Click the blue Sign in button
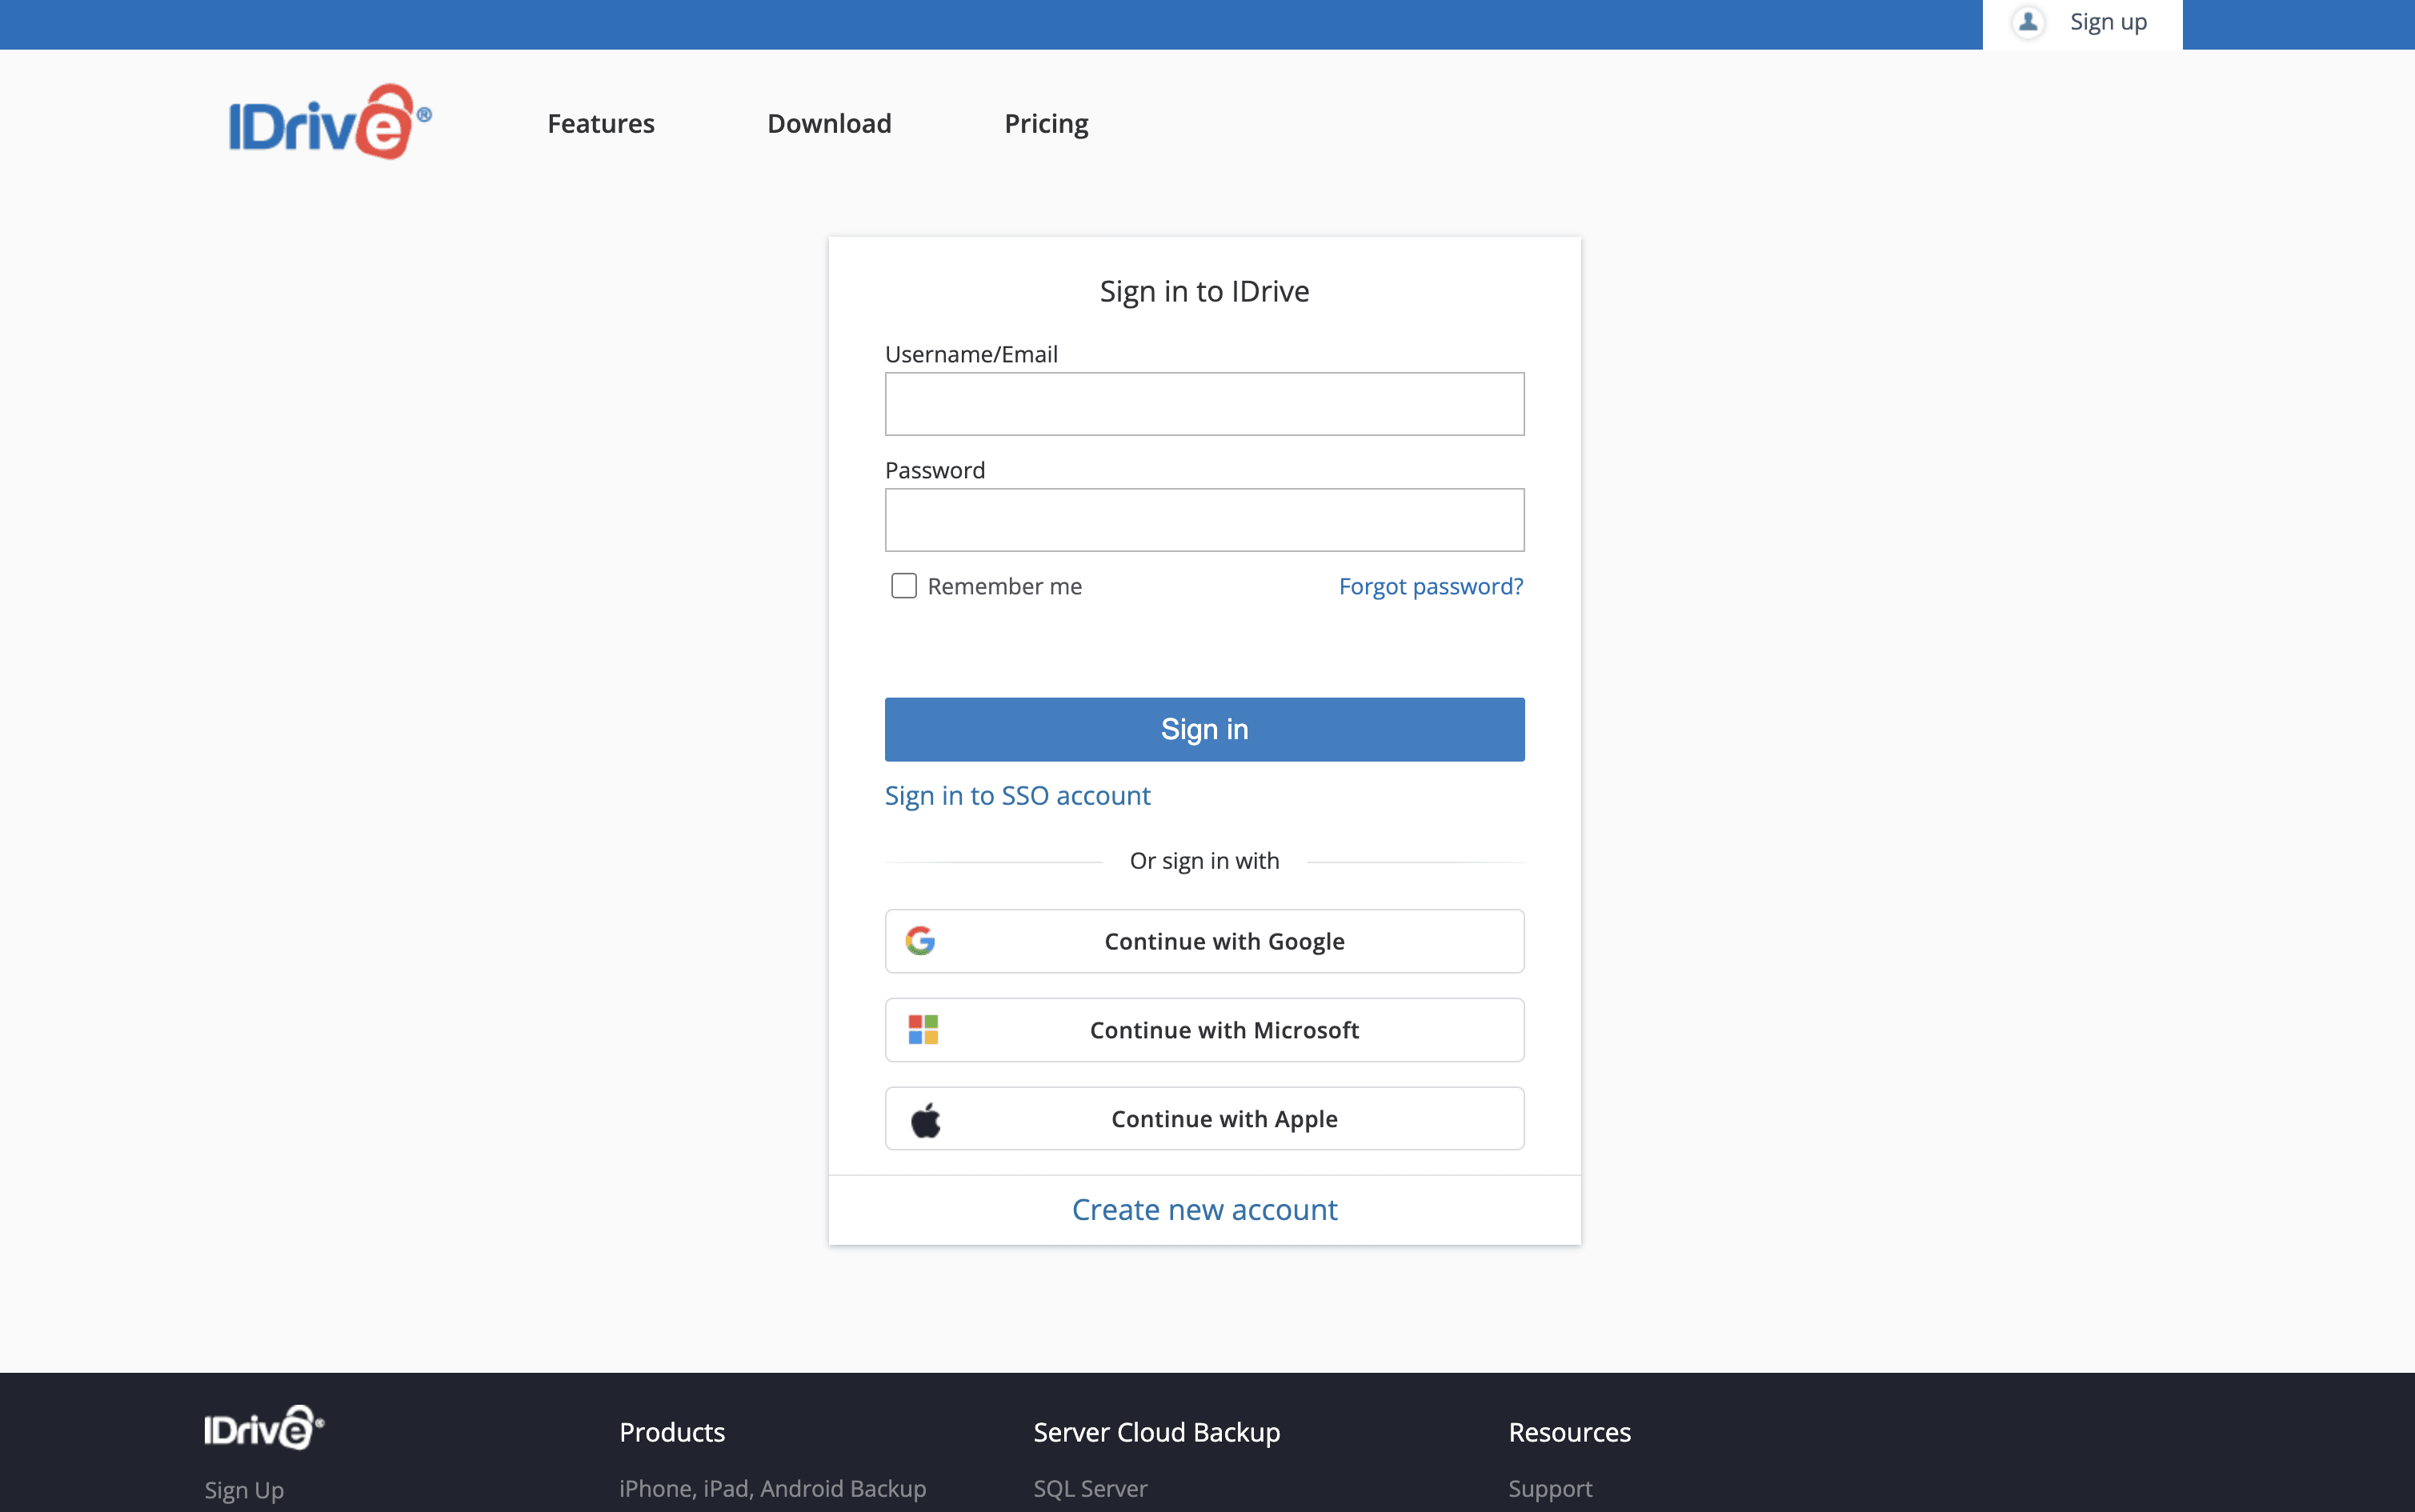The image size is (2415, 1512). [x=1204, y=730]
